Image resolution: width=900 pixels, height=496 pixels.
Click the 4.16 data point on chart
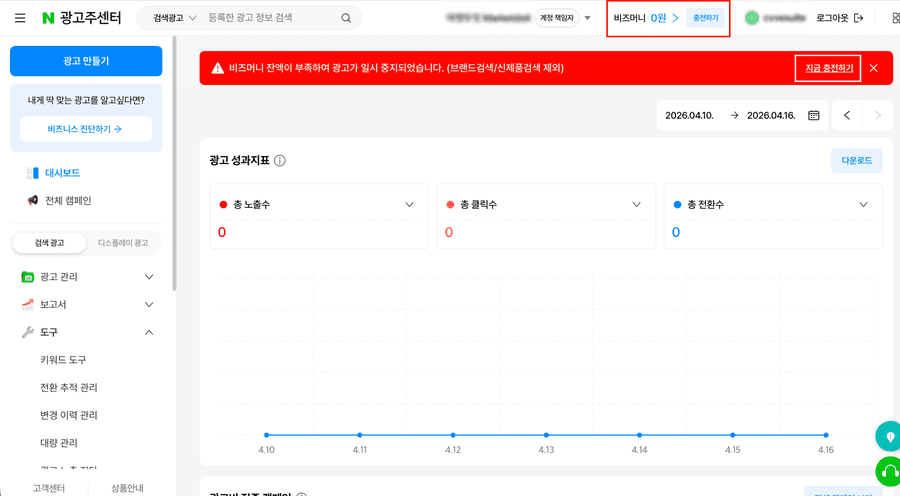tap(826, 435)
